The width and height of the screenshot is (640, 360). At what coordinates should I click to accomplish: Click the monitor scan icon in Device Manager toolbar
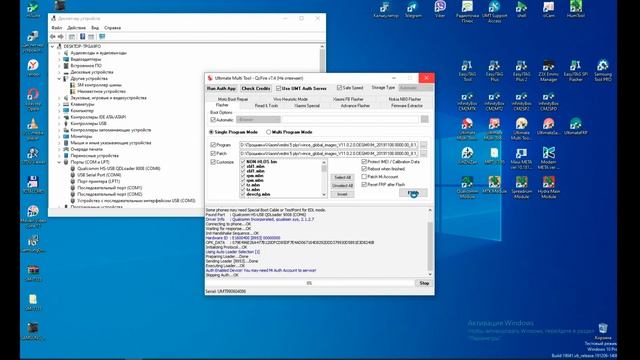click(x=102, y=37)
